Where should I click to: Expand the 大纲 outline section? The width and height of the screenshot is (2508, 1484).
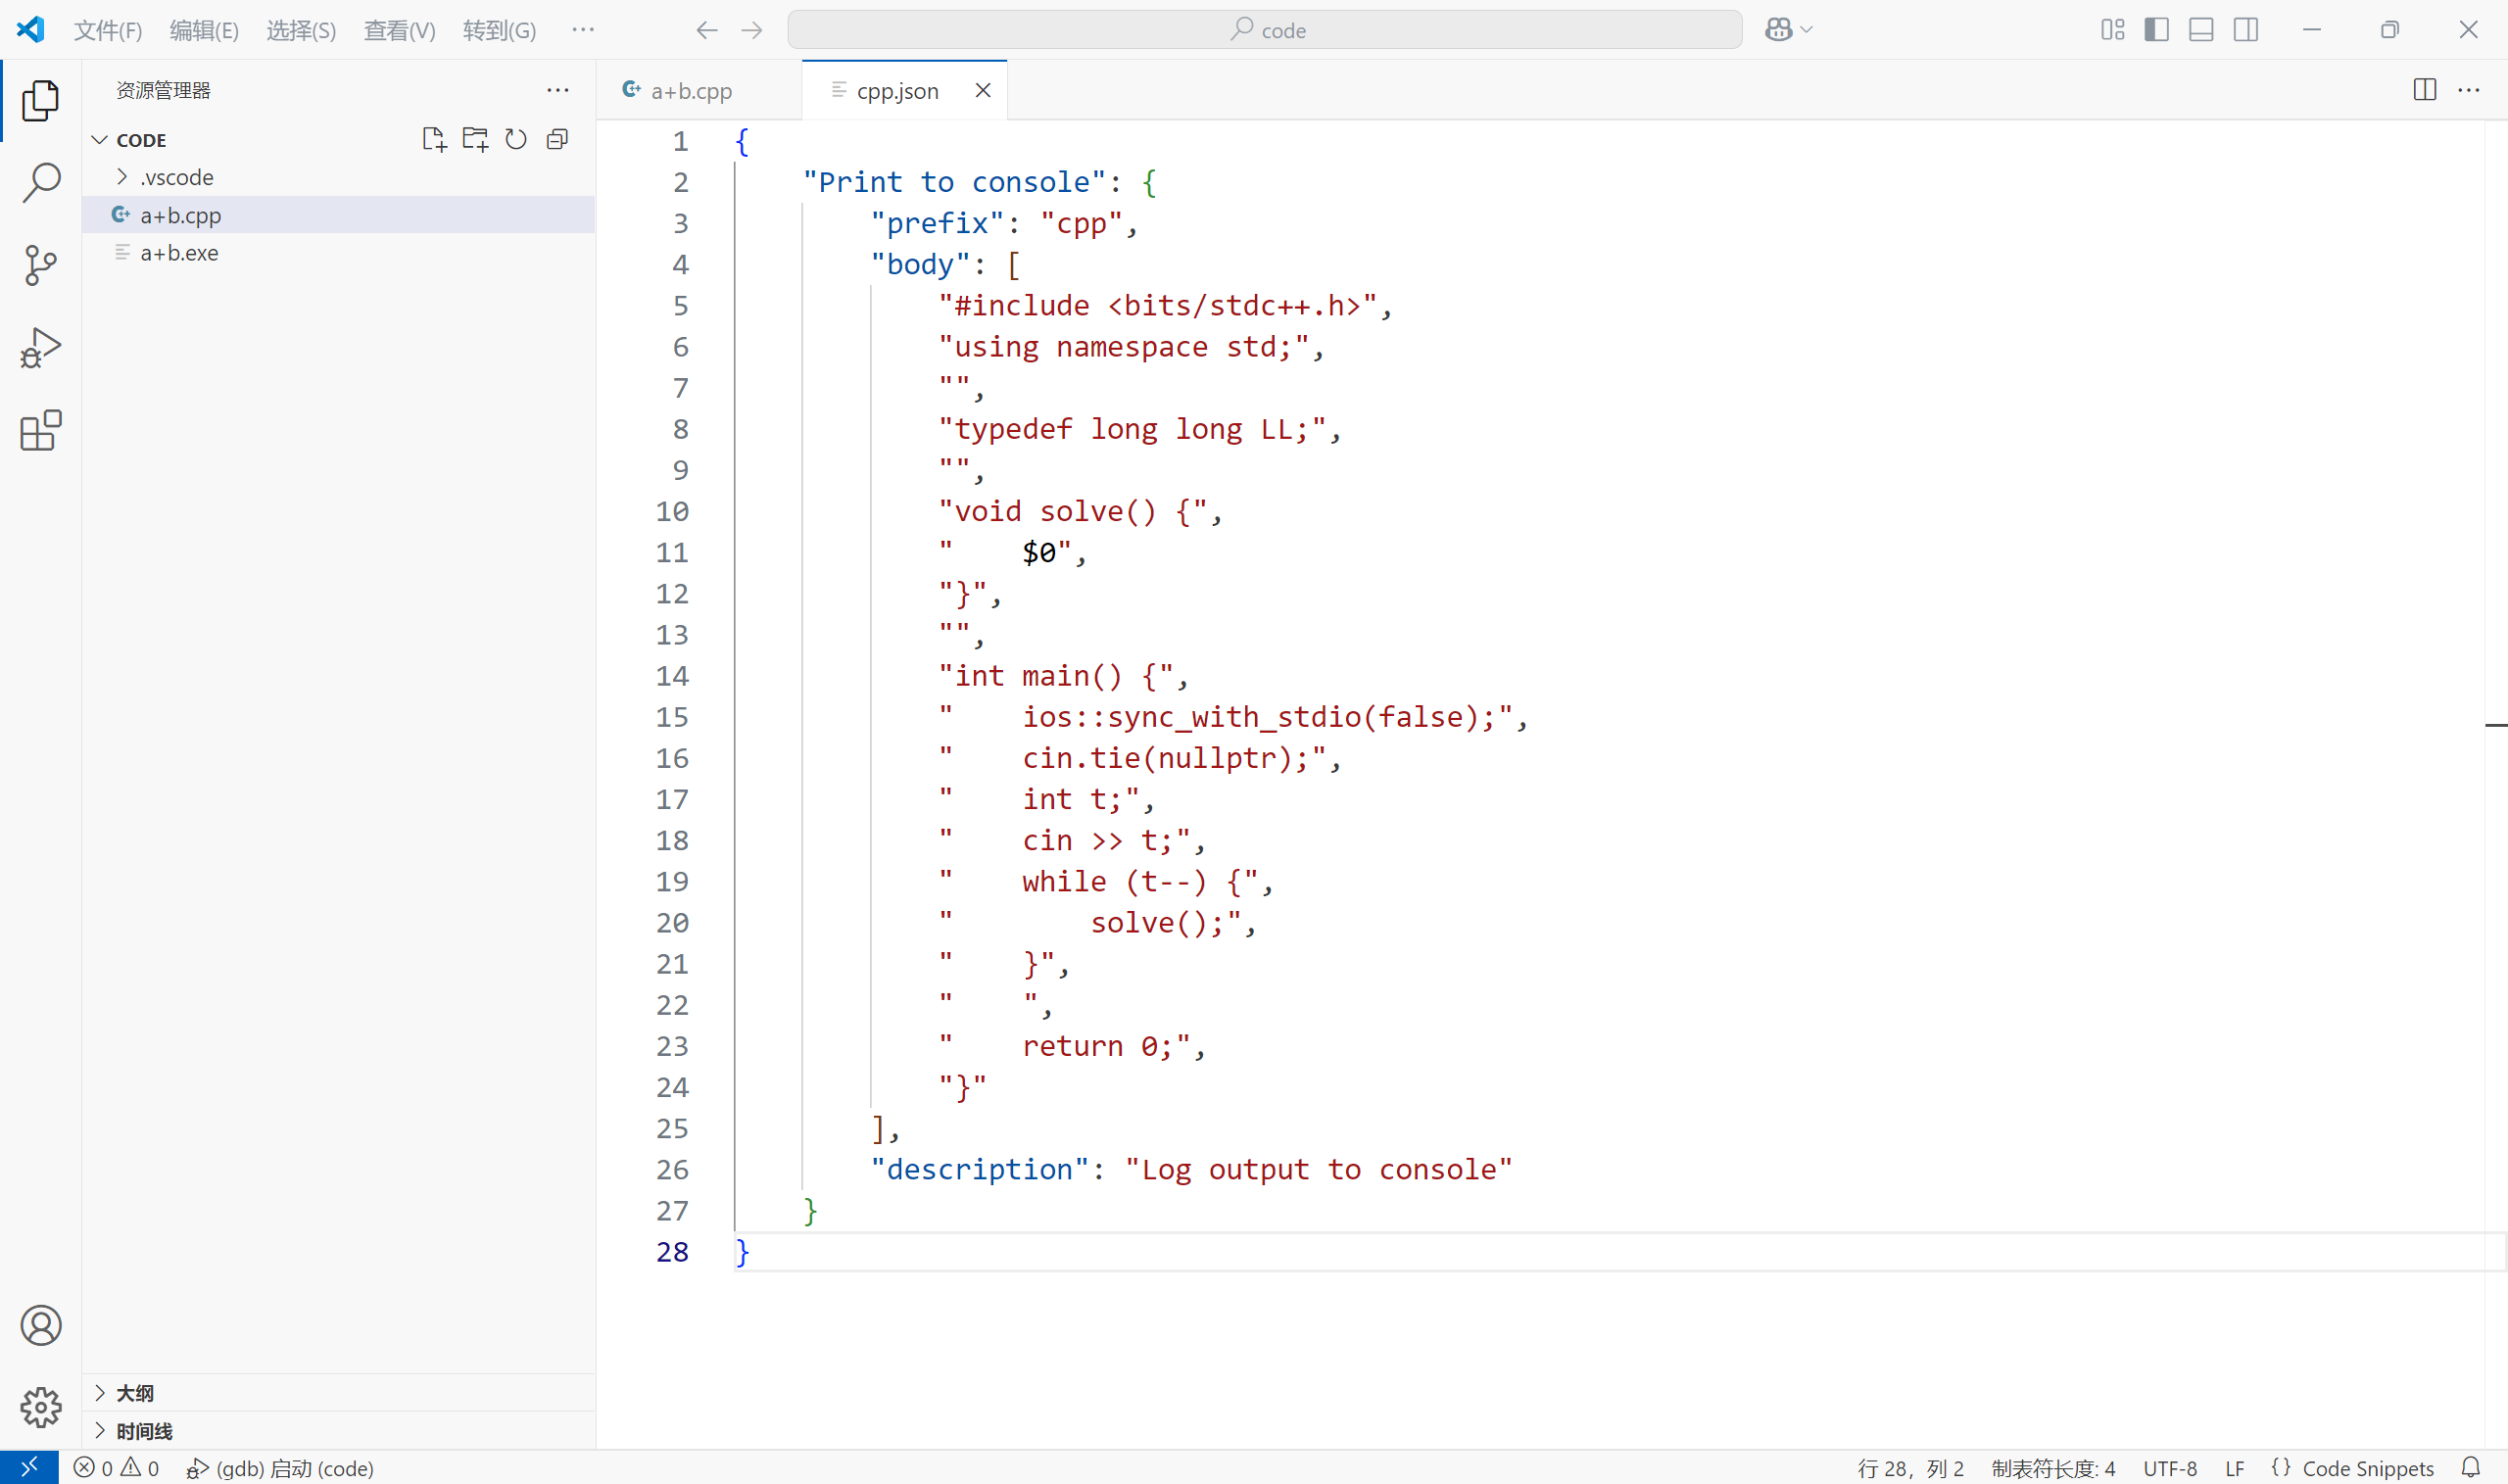click(x=134, y=1393)
